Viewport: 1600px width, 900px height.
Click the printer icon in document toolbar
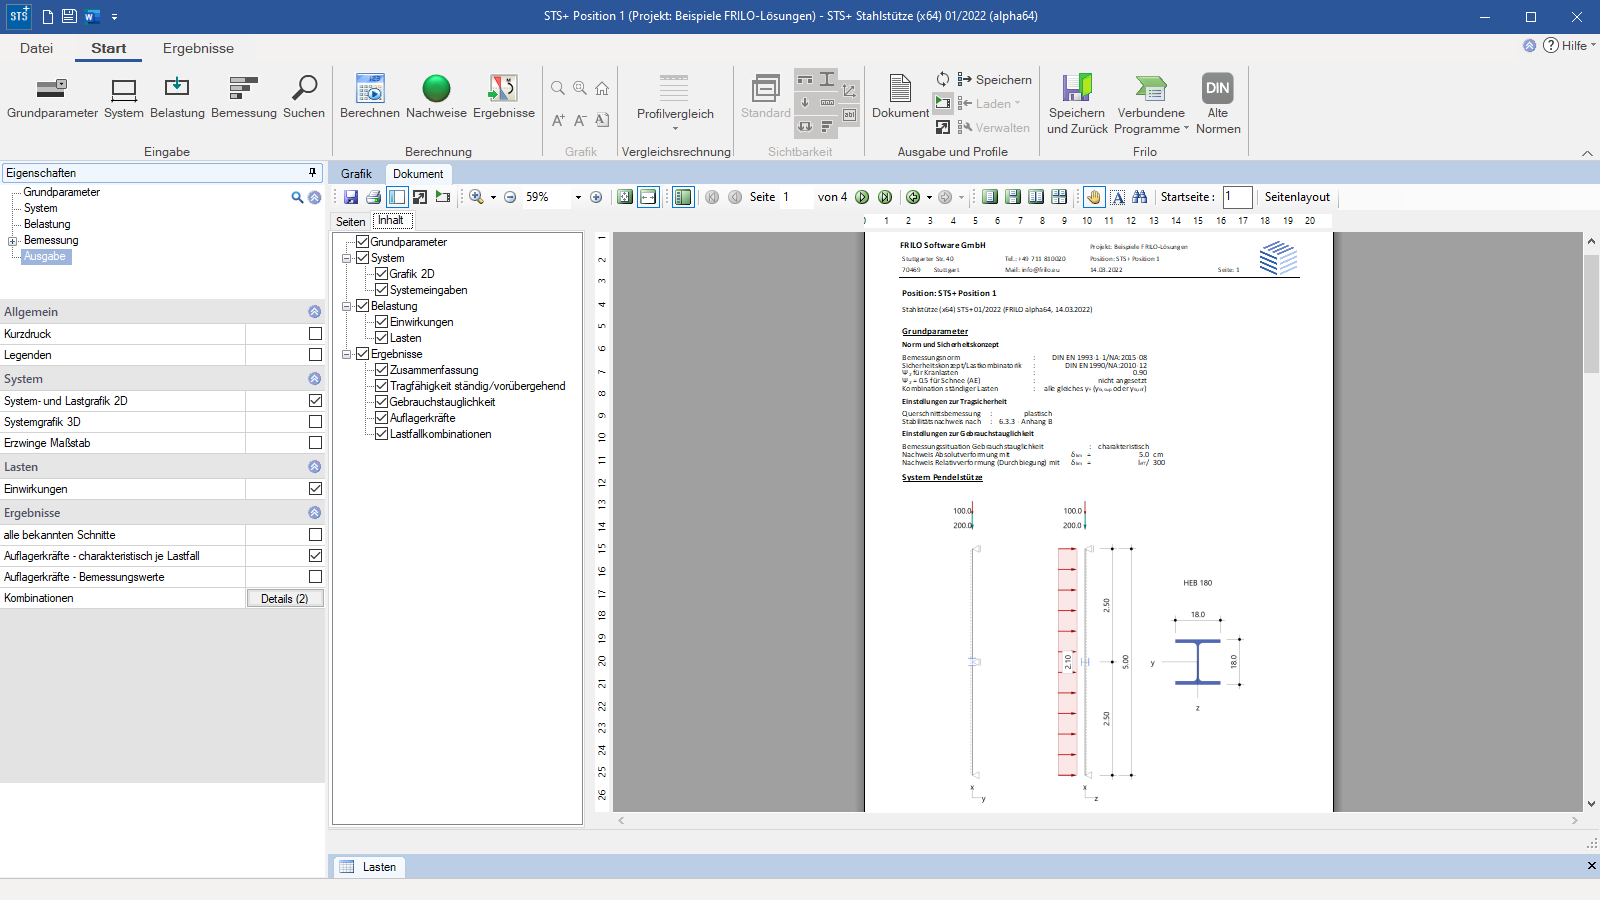click(373, 197)
